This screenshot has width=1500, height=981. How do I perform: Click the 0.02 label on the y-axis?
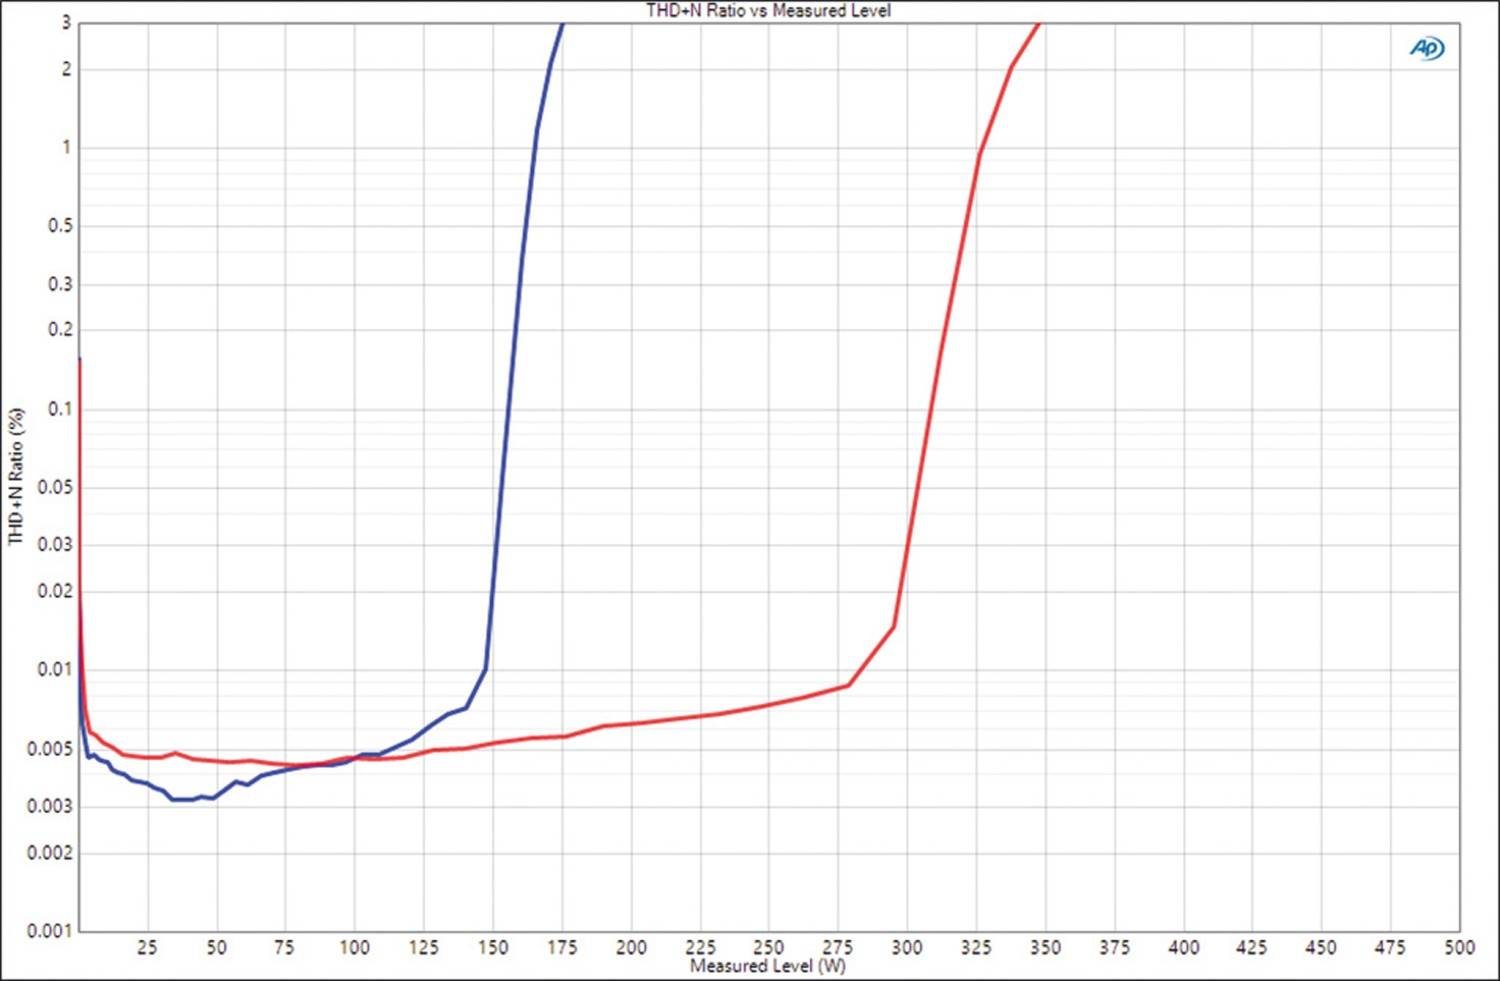[x=56, y=590]
